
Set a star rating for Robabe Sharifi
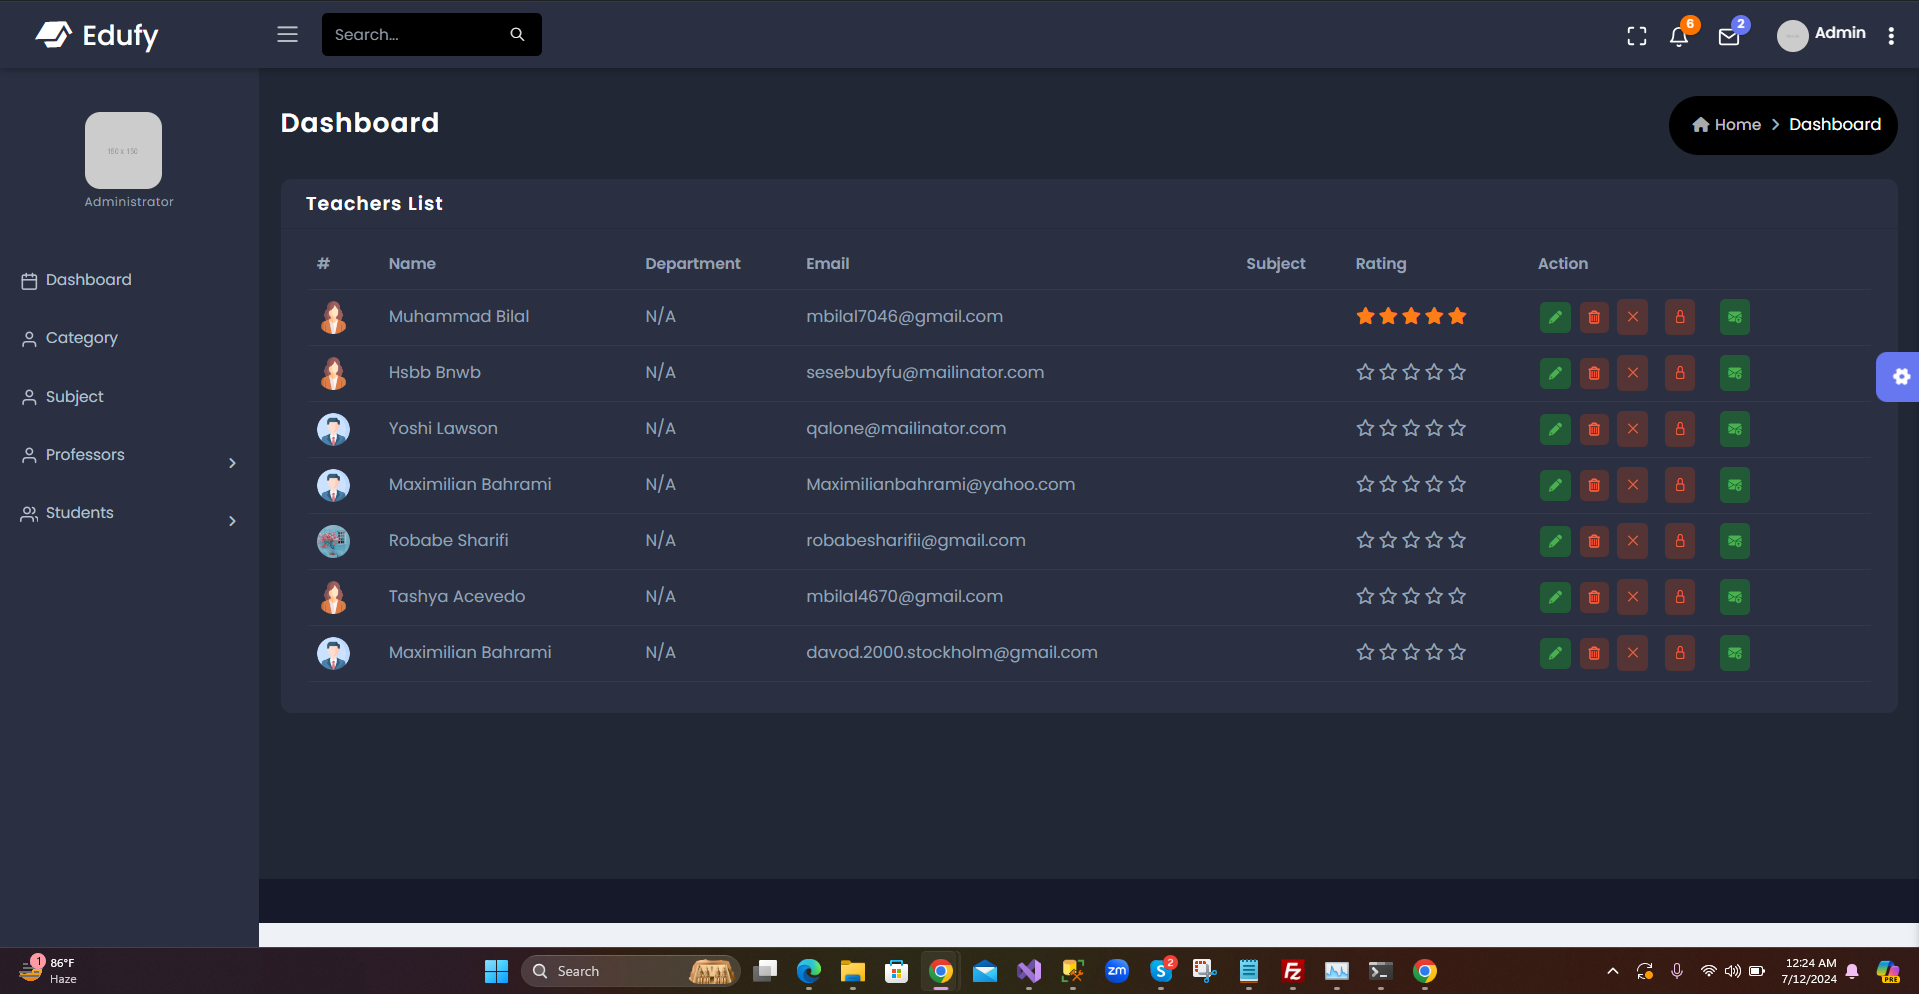tap(1411, 540)
